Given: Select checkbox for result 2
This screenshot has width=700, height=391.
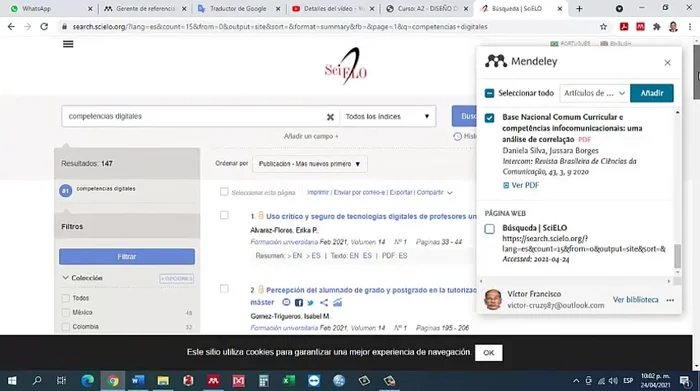Looking at the screenshot, I should (x=224, y=289).
